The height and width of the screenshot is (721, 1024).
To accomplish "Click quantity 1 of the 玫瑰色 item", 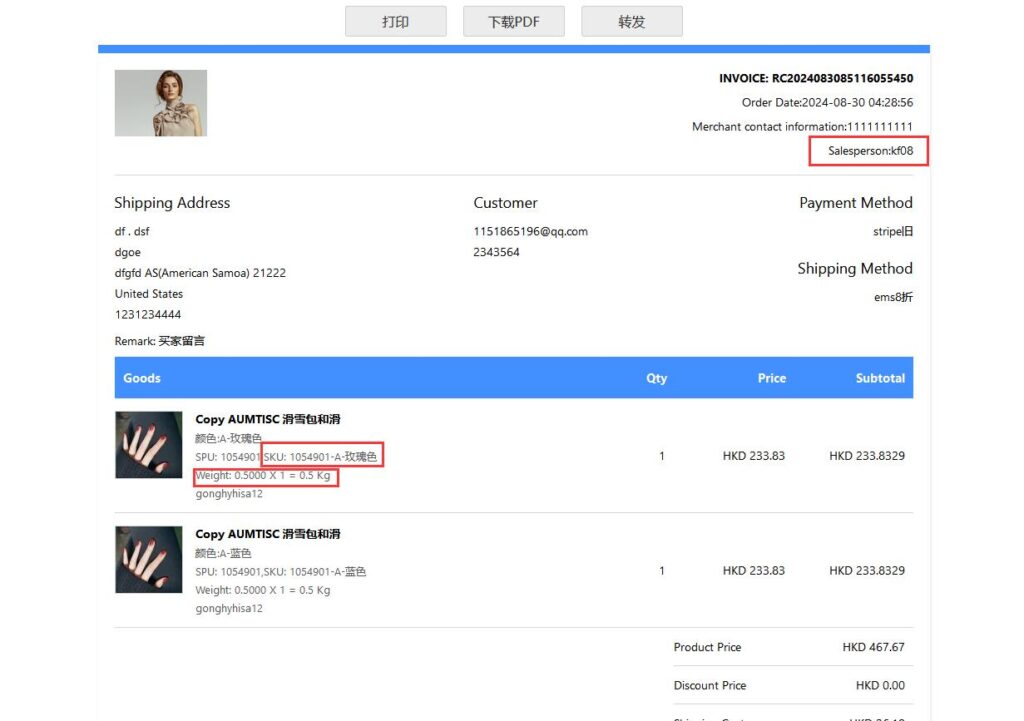I will pyautogui.click(x=662, y=456).
